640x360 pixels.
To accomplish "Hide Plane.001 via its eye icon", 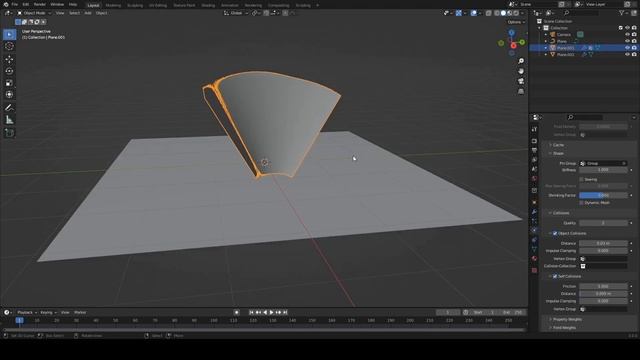I will [627, 48].
